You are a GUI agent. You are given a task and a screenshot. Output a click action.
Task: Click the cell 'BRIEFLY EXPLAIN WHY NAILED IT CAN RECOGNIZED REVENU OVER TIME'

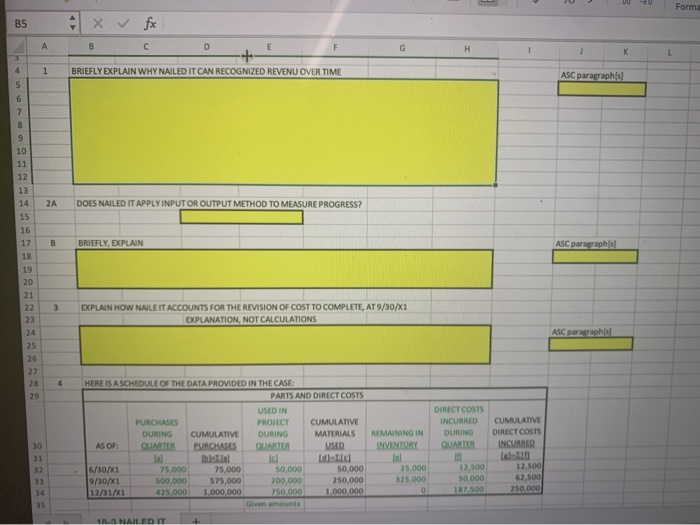[206, 71]
